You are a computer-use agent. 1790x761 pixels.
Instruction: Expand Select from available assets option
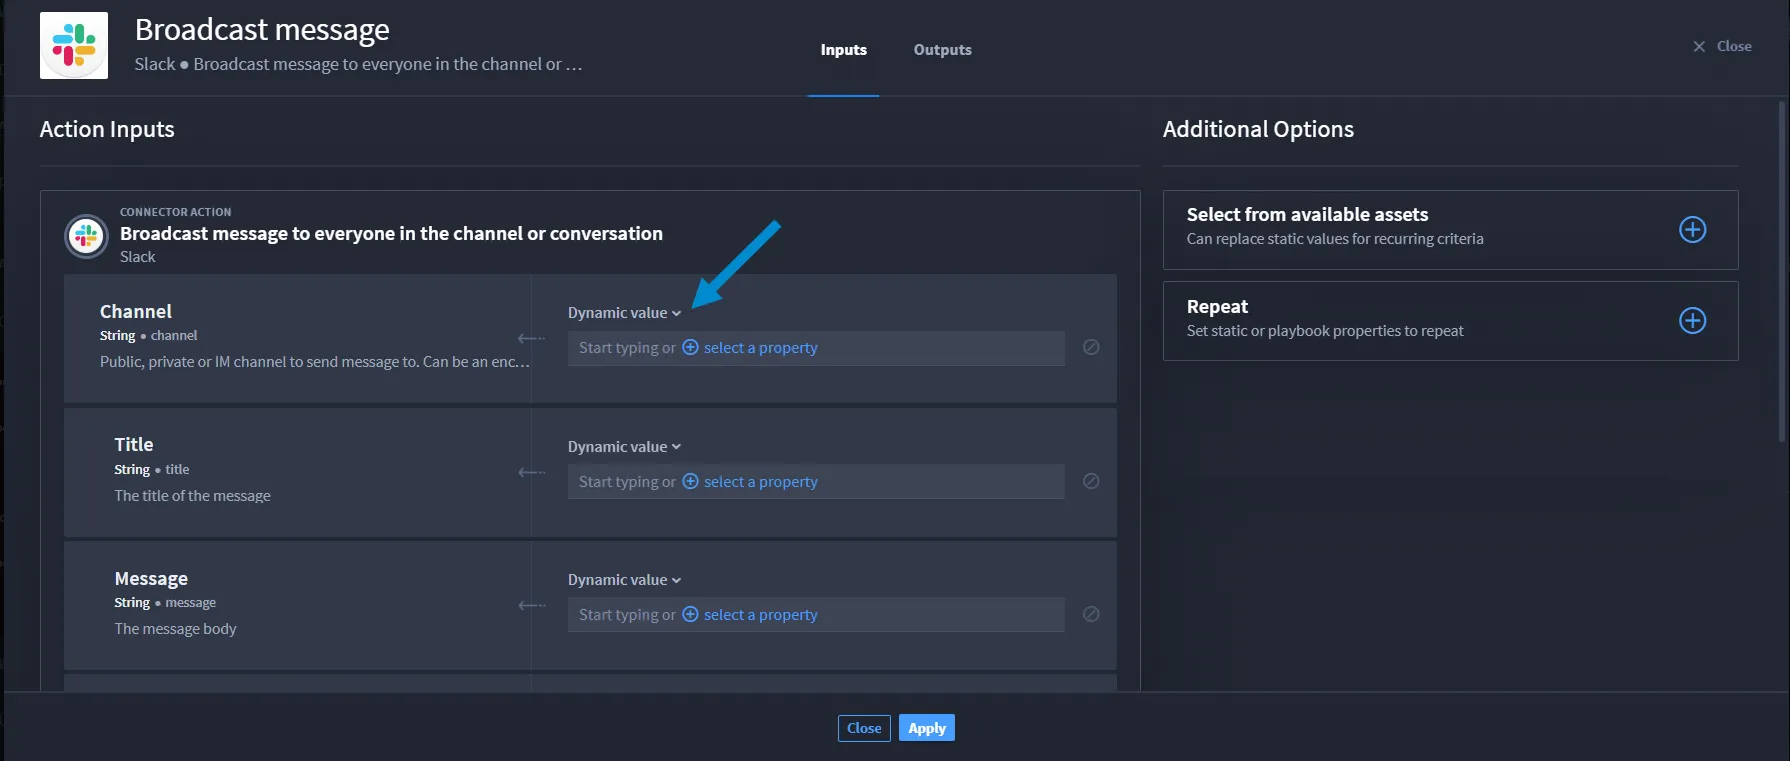(x=1450, y=230)
